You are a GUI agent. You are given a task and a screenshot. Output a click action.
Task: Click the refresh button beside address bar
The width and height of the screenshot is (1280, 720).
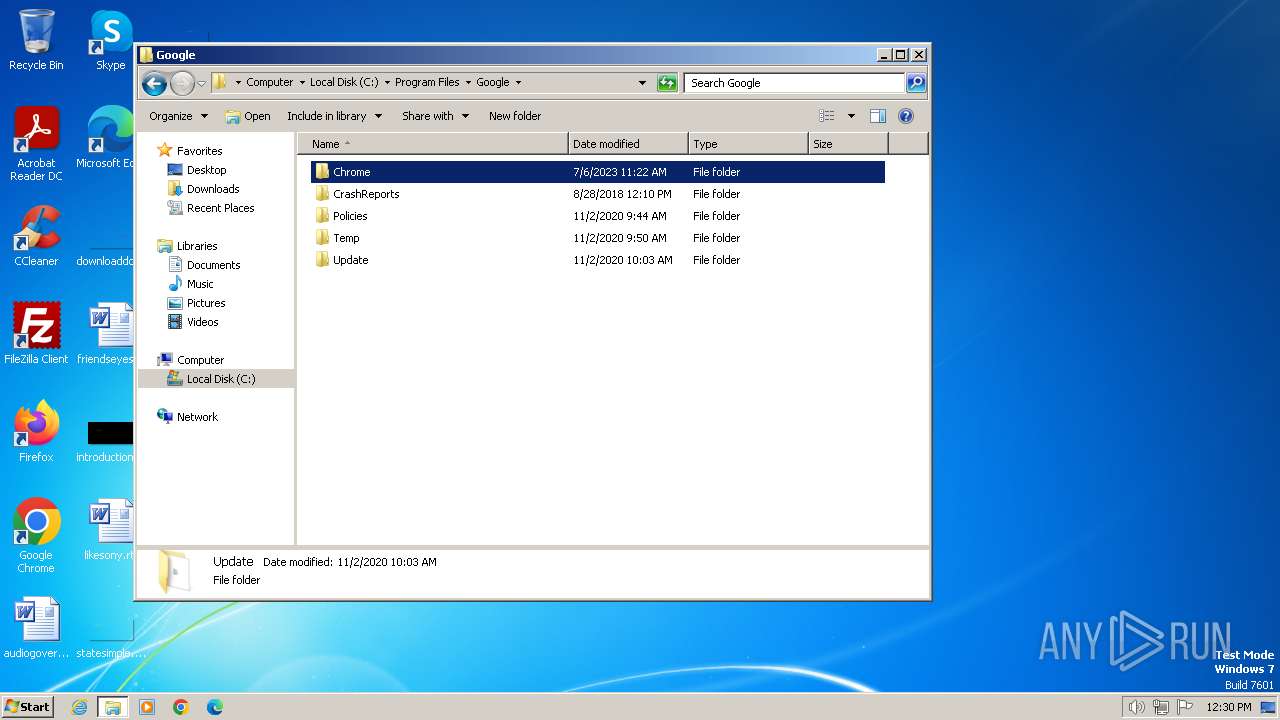pos(667,83)
